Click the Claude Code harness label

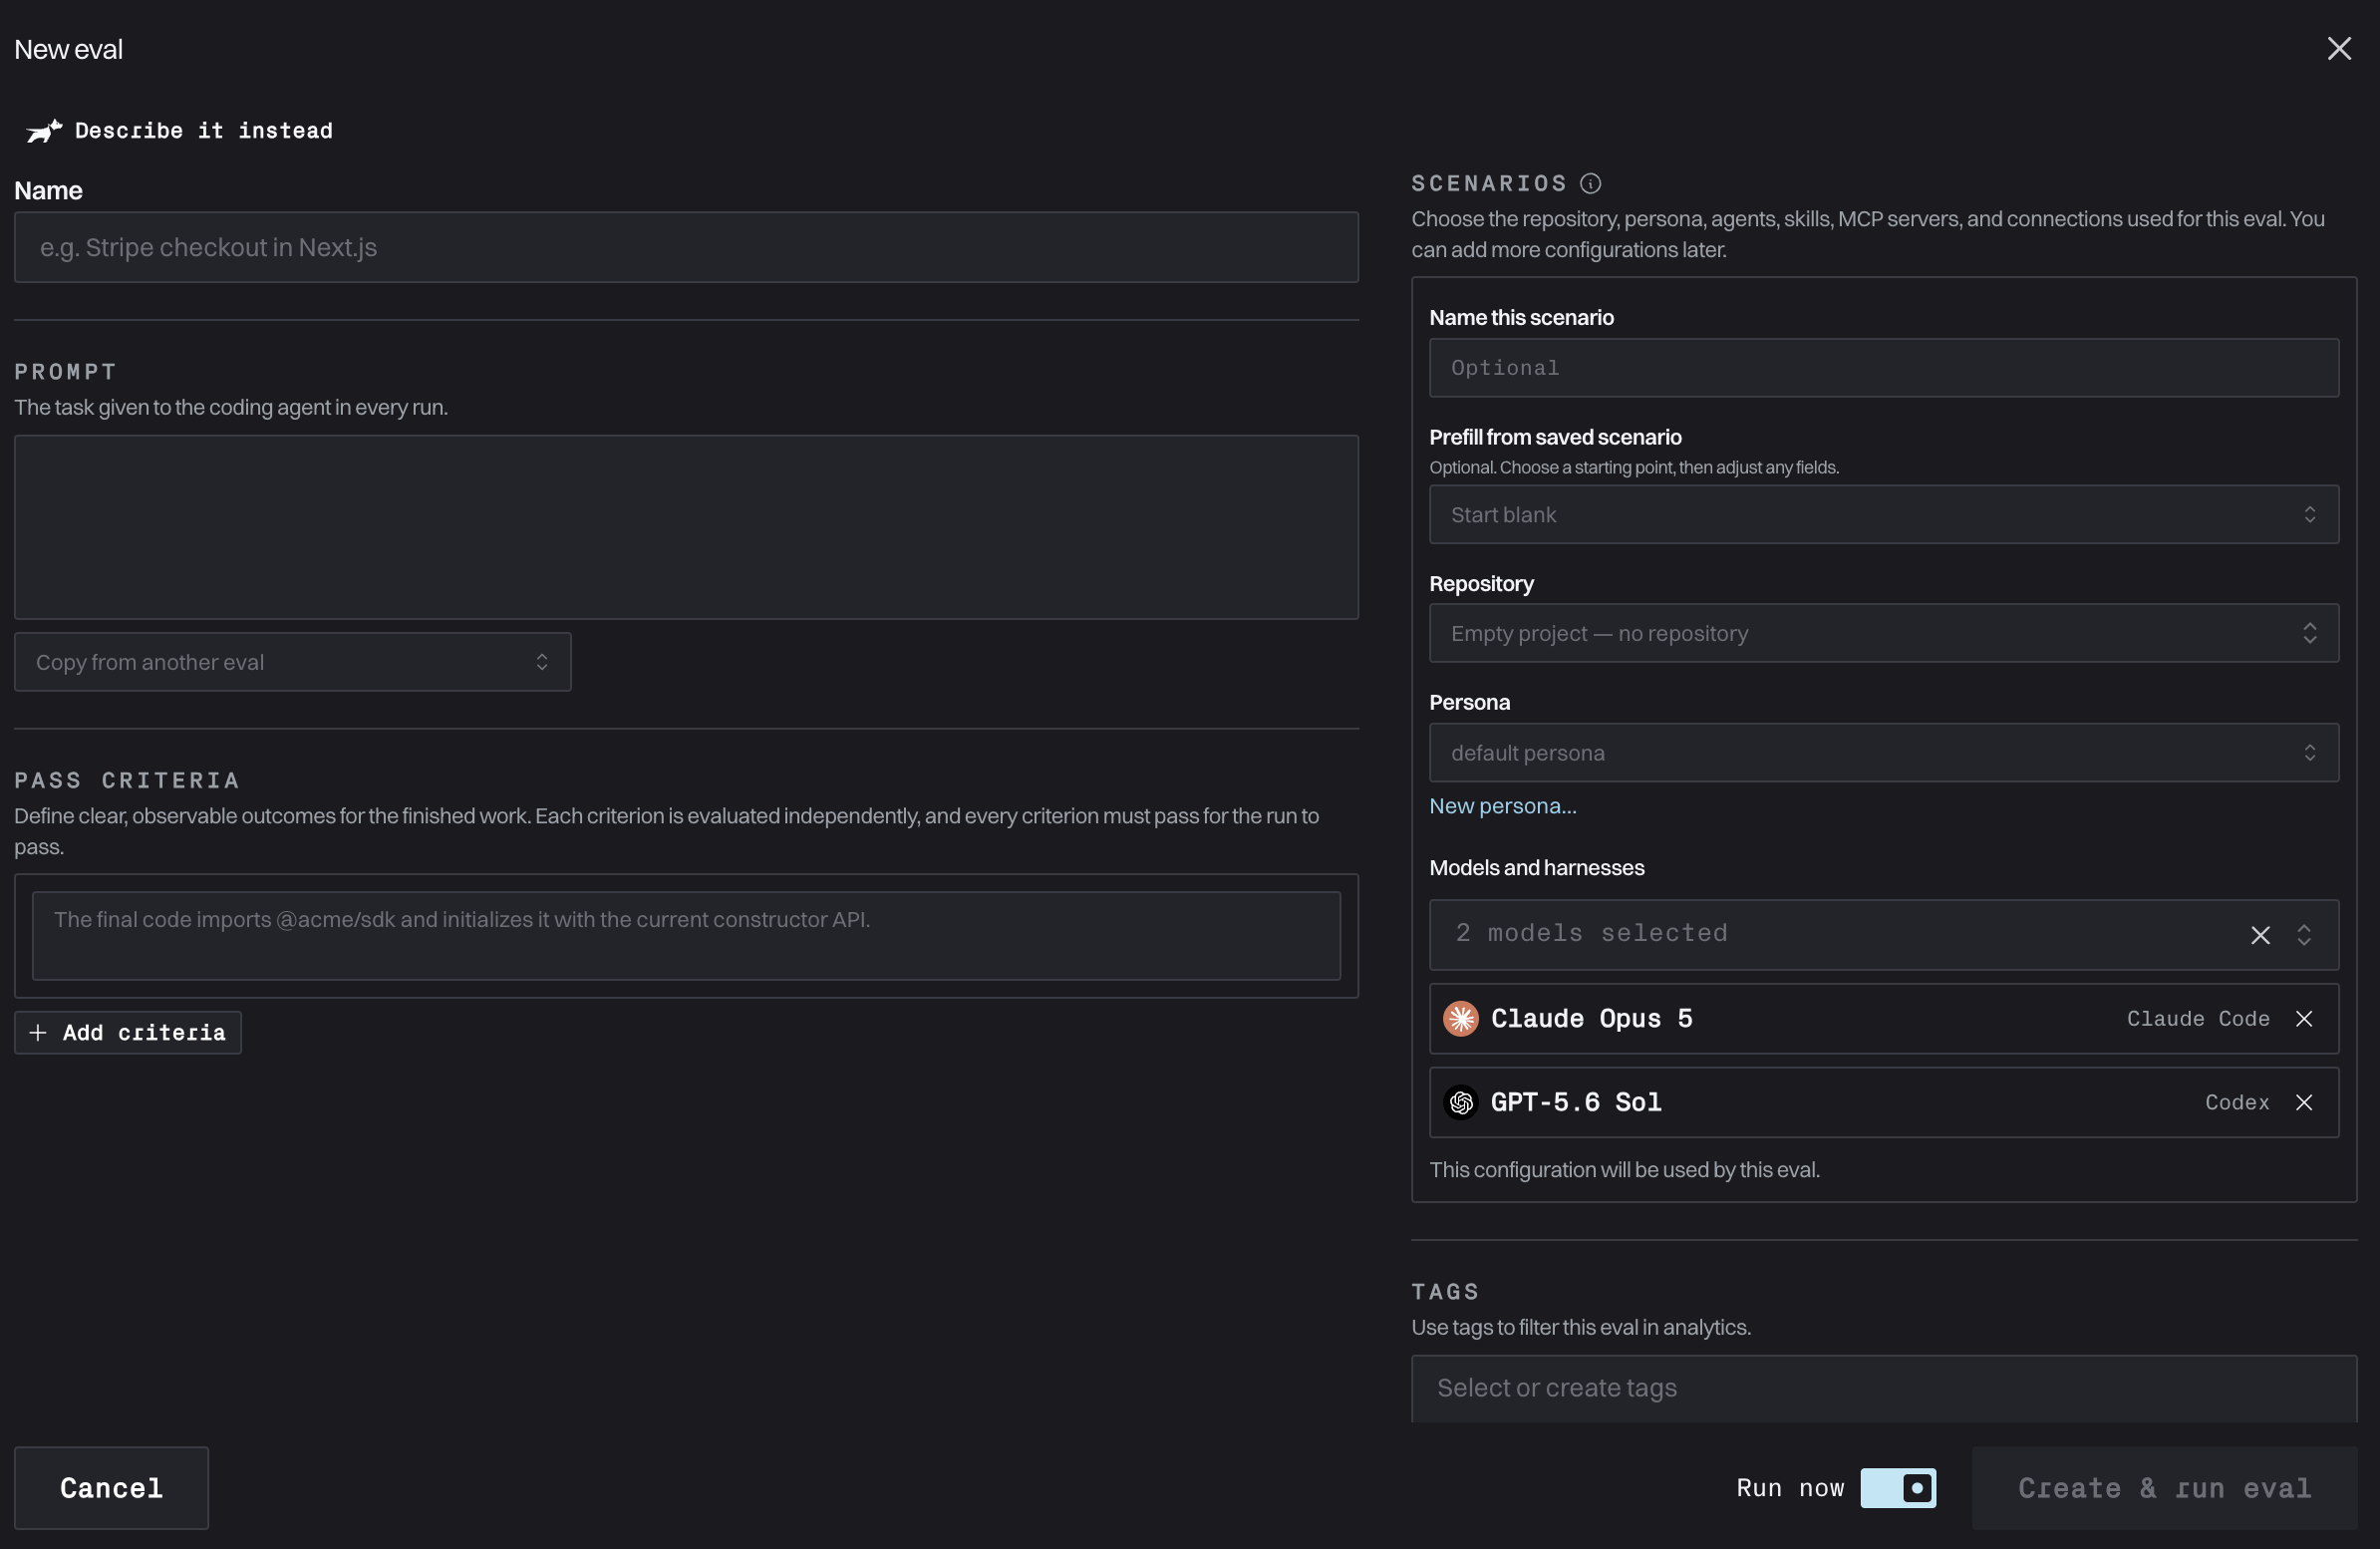click(x=2198, y=1019)
